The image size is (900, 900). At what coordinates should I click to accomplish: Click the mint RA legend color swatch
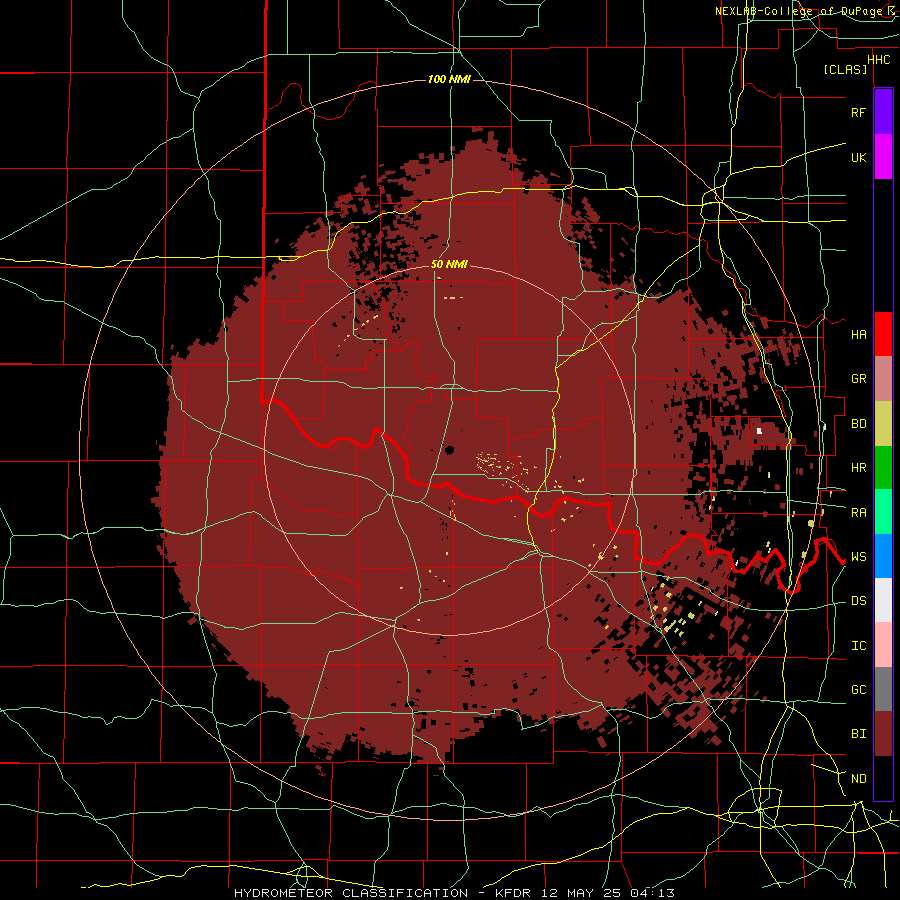[883, 512]
